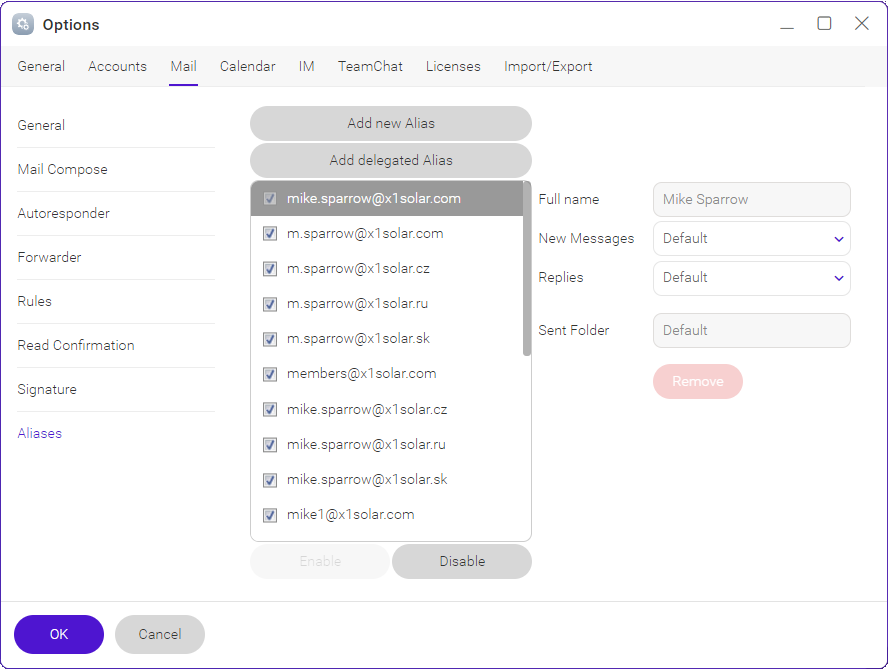Select the members@x1solar.com alias text
This screenshot has width=889, height=669.
362,374
